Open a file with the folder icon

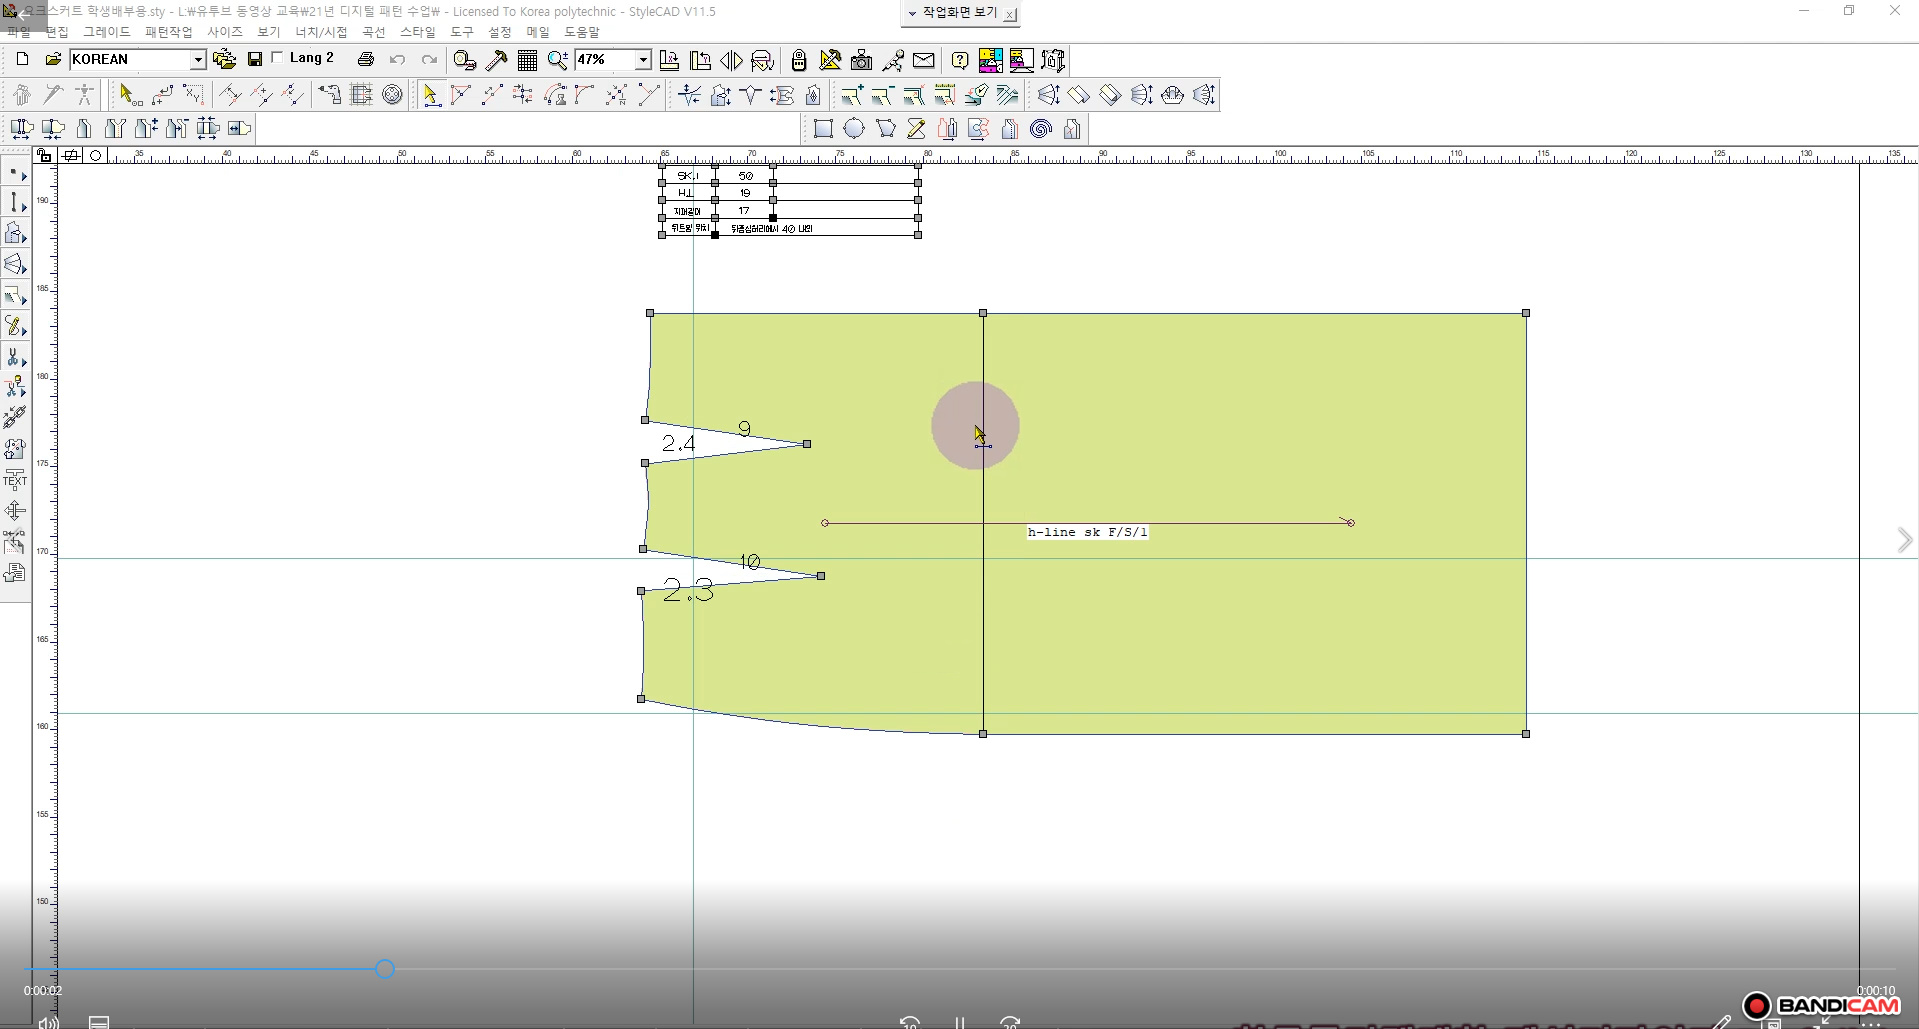[x=53, y=60]
